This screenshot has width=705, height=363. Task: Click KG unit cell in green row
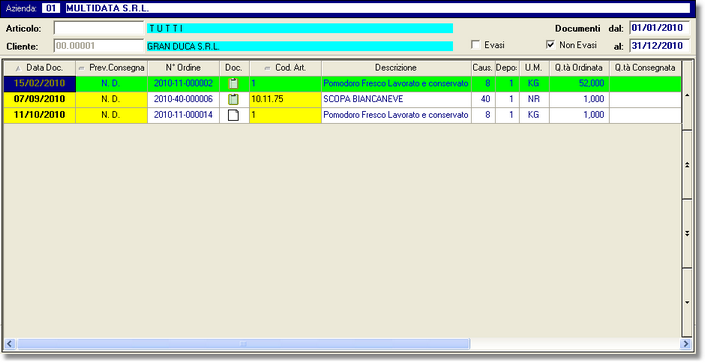click(x=534, y=83)
